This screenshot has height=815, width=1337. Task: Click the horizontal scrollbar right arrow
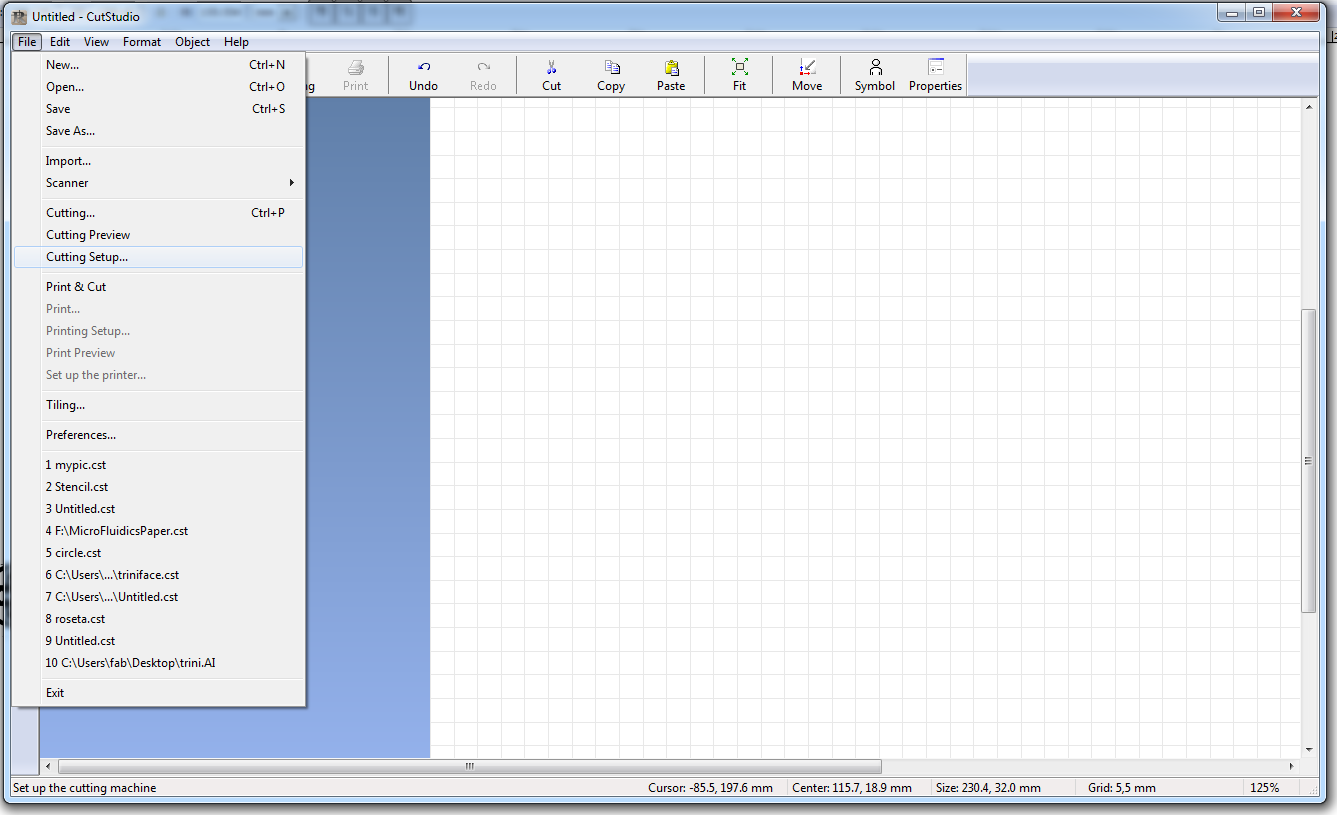pyautogui.click(x=1291, y=766)
